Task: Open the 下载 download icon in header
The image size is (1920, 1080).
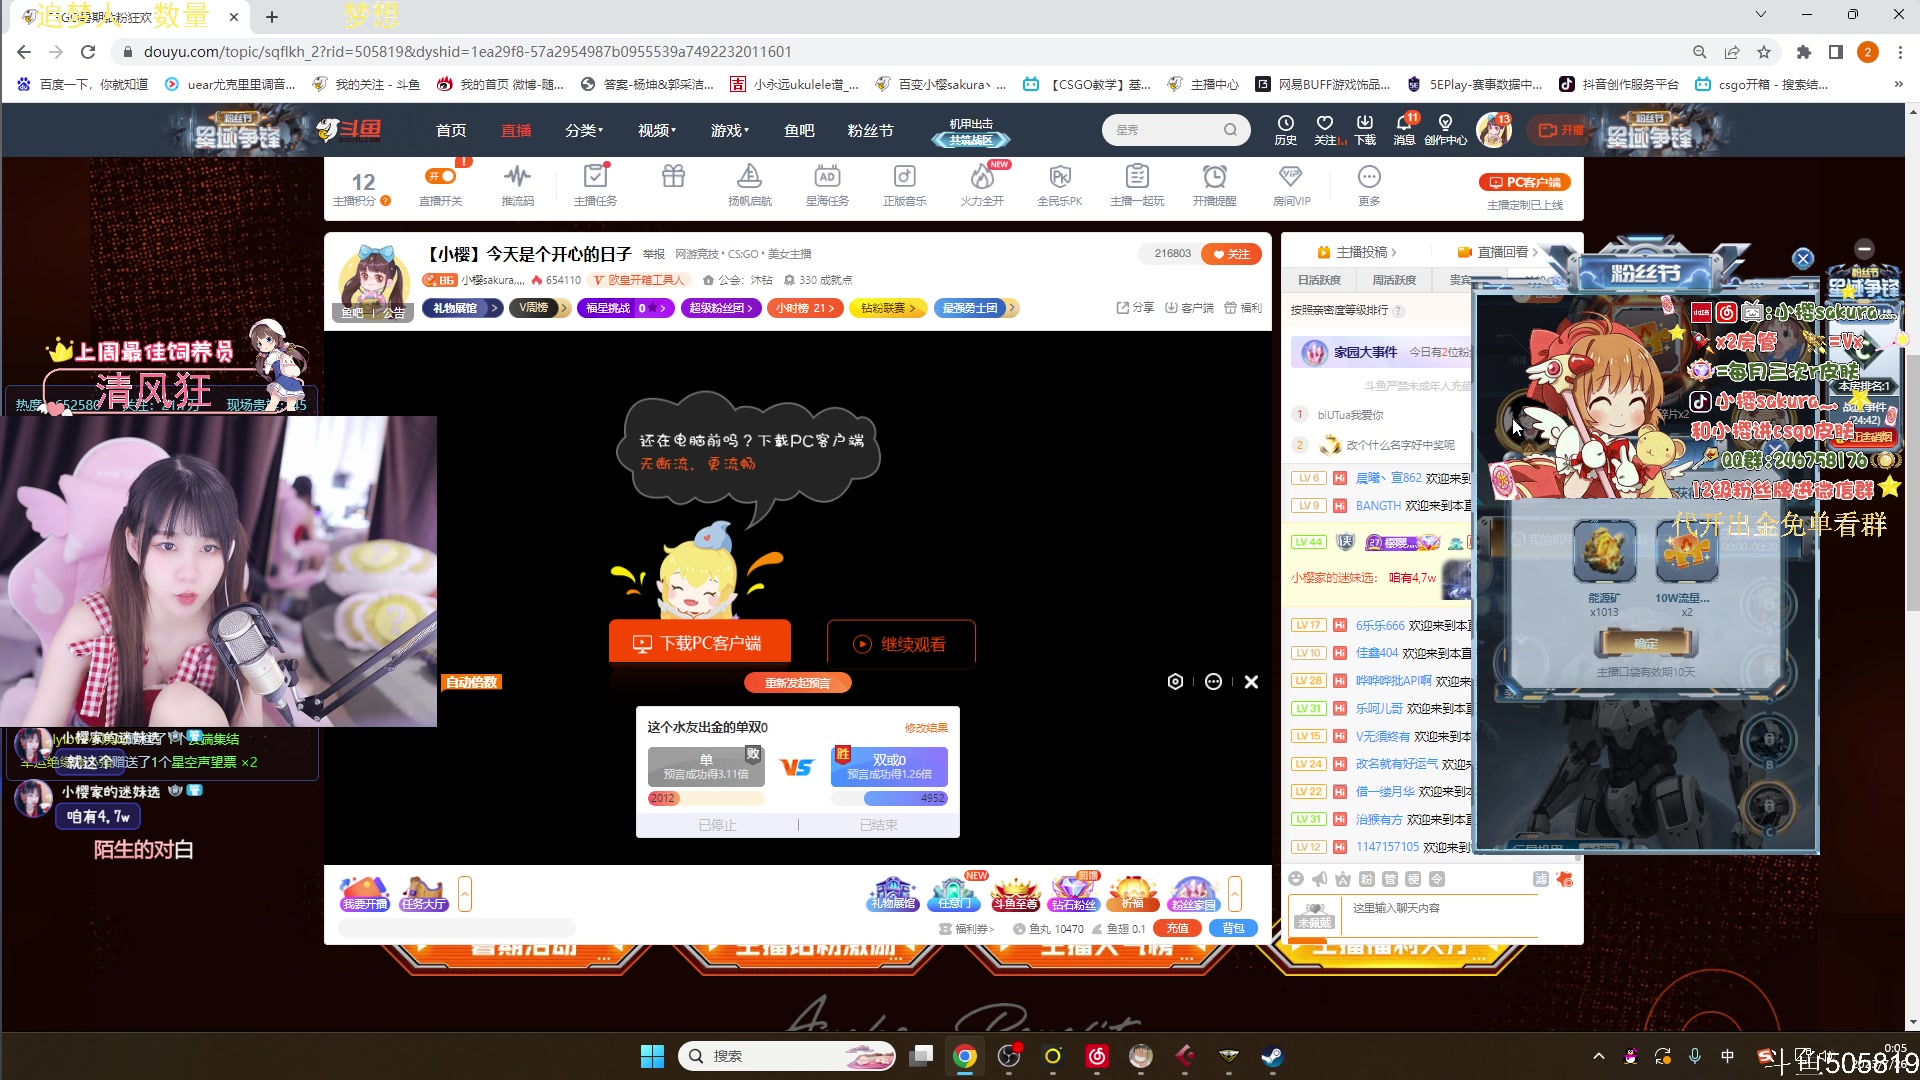Action: point(1365,130)
